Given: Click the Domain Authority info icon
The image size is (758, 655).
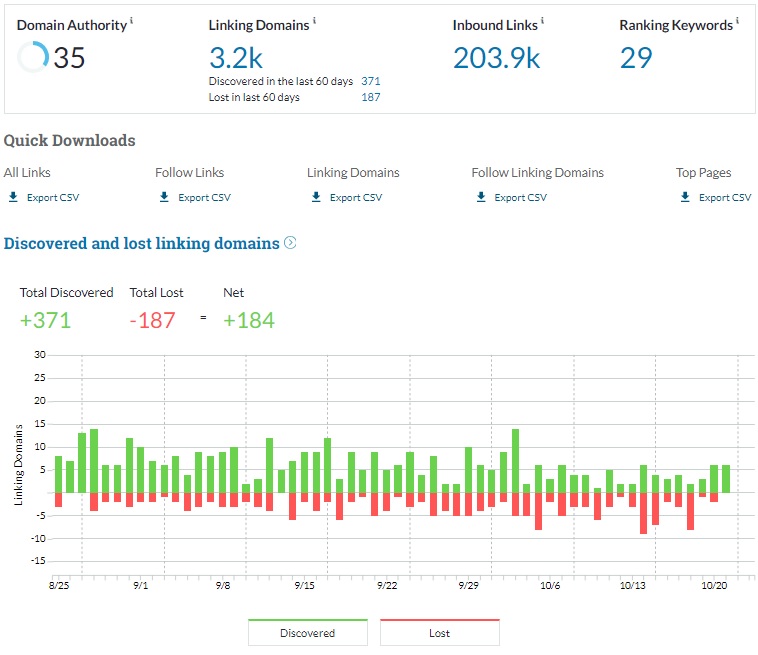Looking at the screenshot, I should pos(131,20).
